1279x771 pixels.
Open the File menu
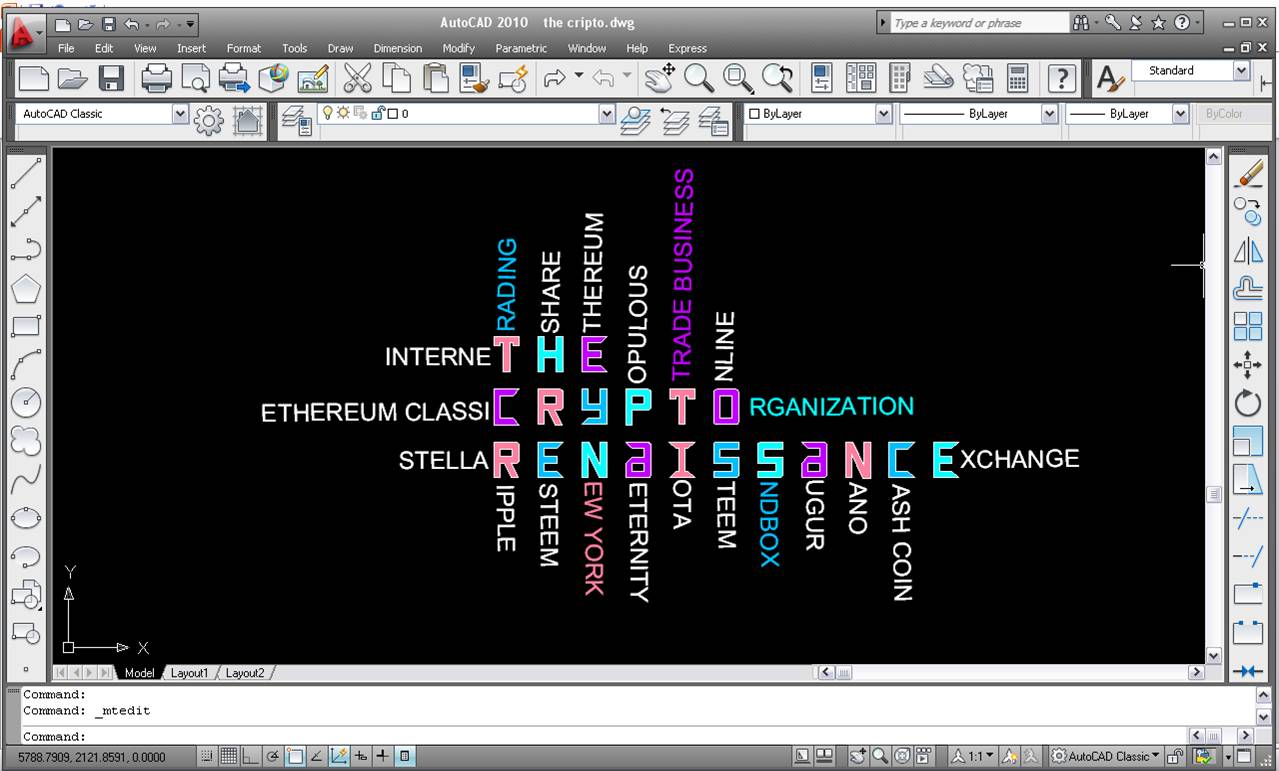click(x=66, y=48)
